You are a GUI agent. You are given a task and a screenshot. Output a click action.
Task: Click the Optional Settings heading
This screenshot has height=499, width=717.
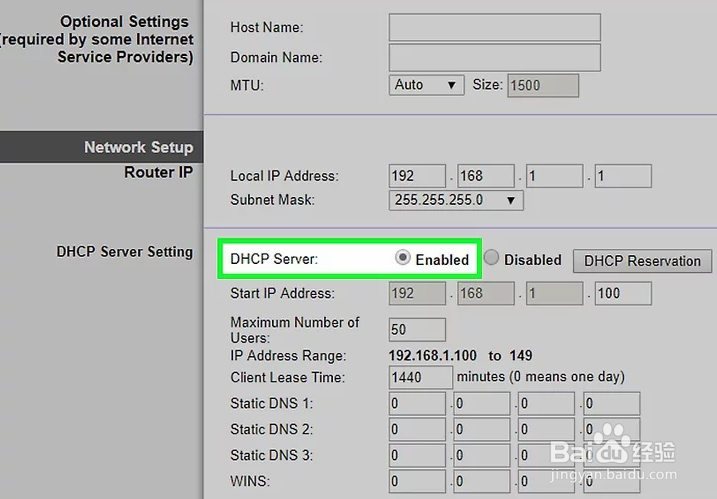124,21
